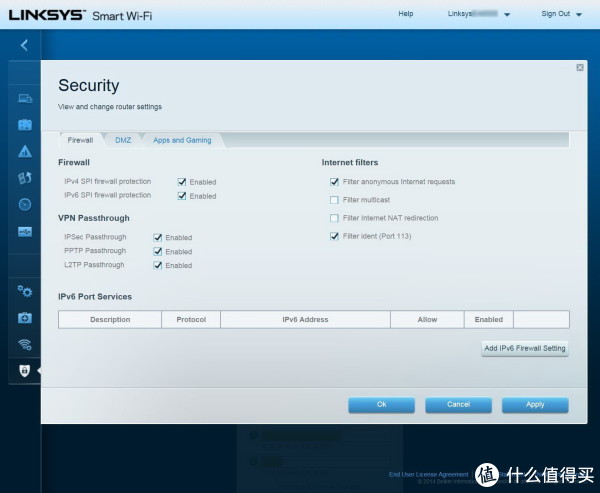
Task: Click Protocol column header
Action: [x=191, y=320]
